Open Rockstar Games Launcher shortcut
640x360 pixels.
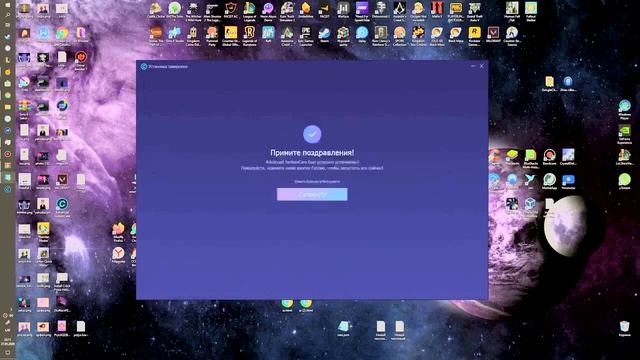click(474, 36)
